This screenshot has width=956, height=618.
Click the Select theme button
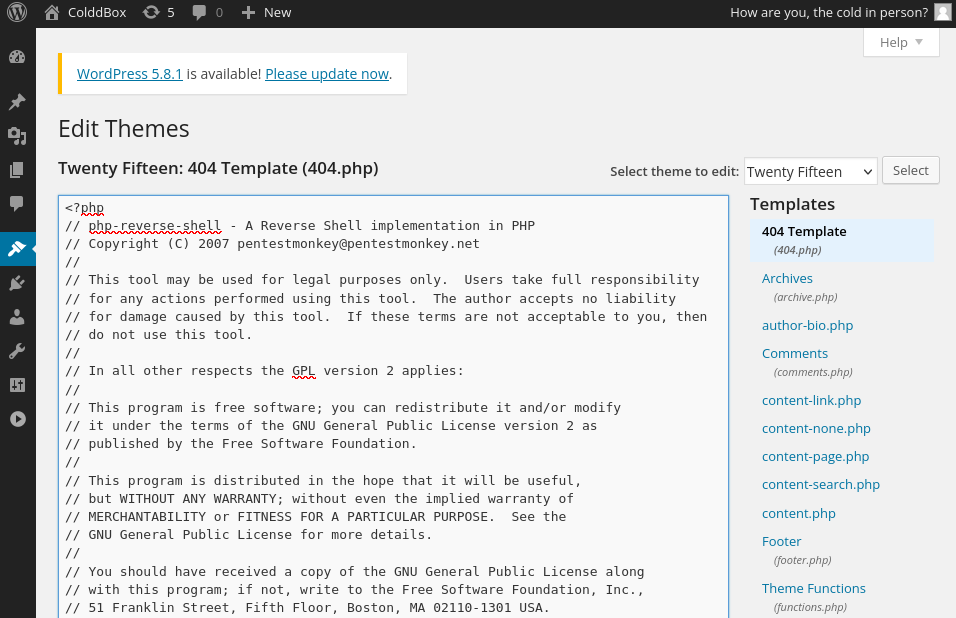pos(911,171)
